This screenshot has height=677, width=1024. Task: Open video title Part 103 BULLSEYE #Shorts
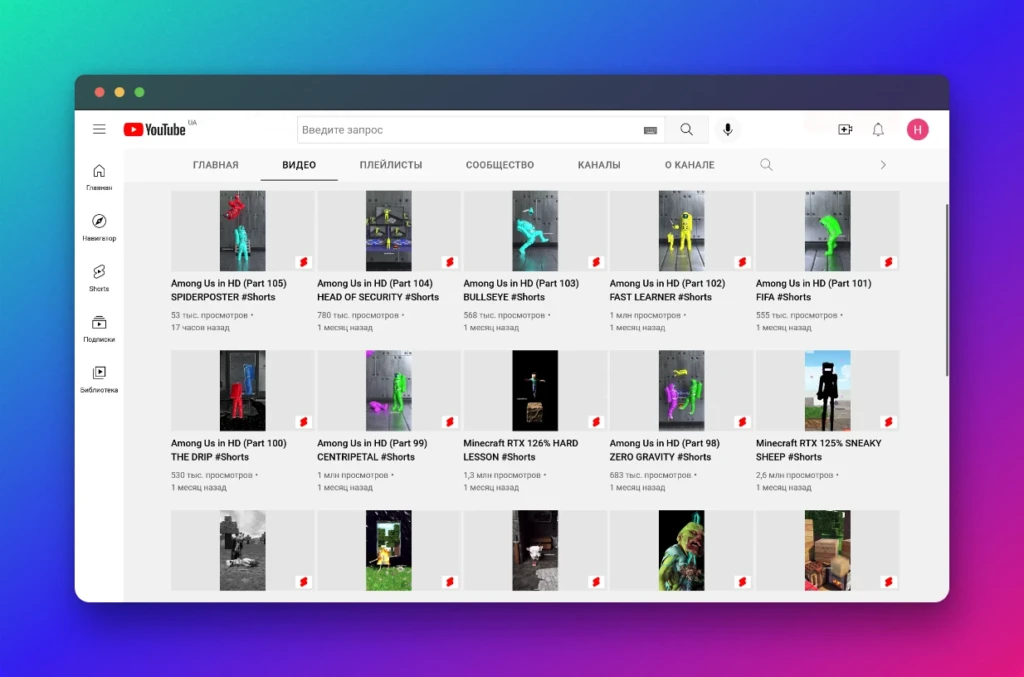click(521, 290)
